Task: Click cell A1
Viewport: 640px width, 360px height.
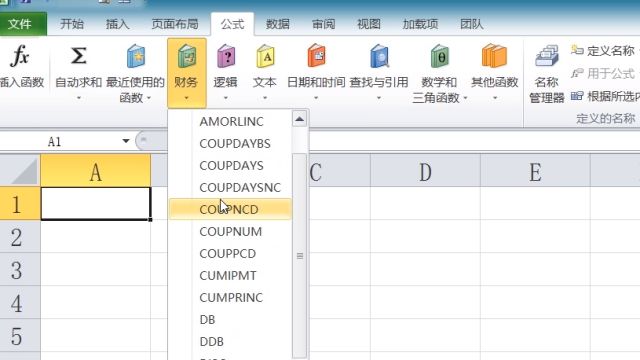Action: click(x=96, y=203)
